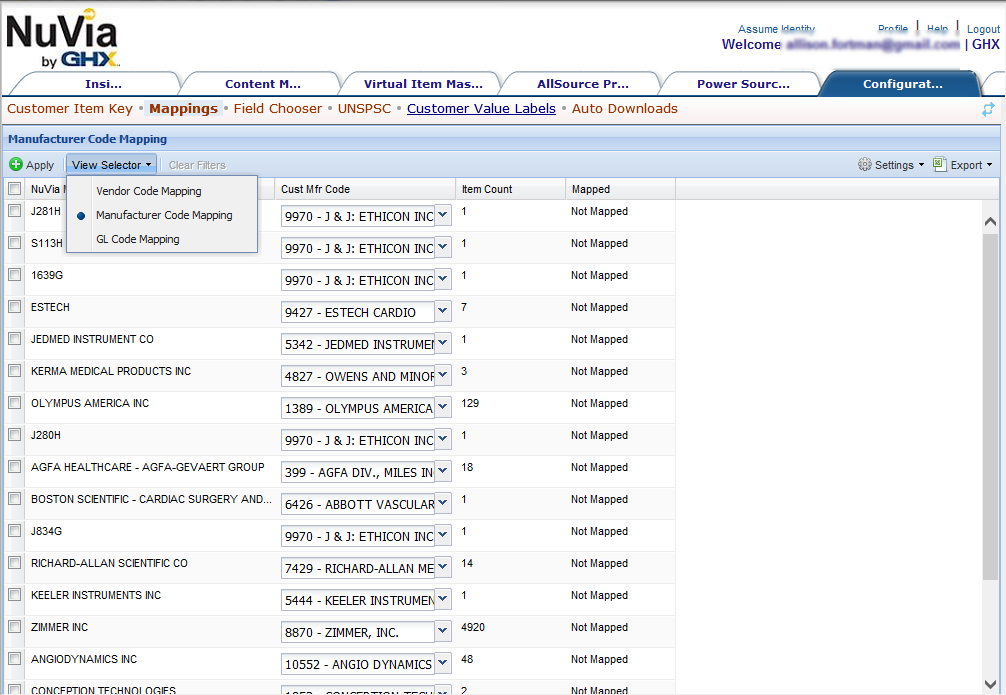The height and width of the screenshot is (695, 1006).
Task: Expand the AGFA DIV., MILES code dropdown arrow
Action: [443, 472]
